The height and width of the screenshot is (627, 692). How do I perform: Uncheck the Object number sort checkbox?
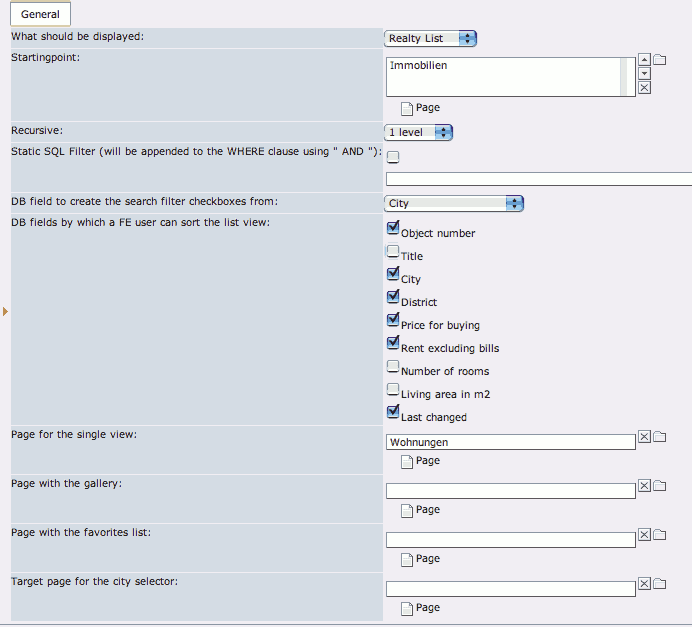click(x=393, y=228)
